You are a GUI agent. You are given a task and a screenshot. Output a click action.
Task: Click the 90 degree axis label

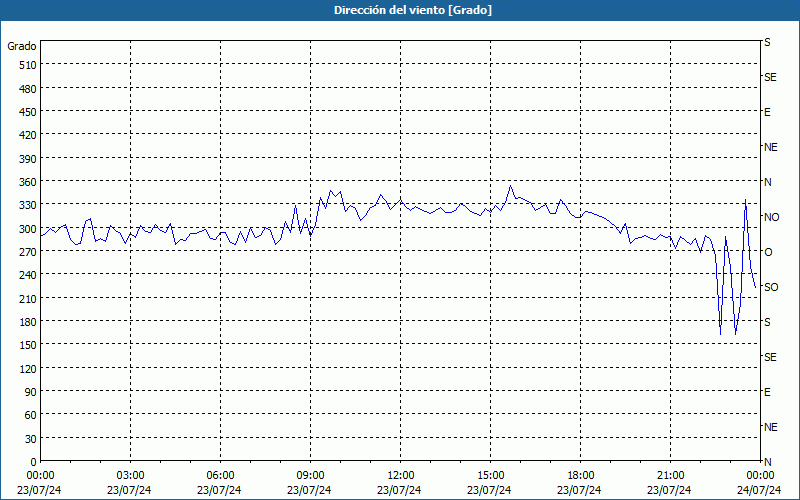click(x=31, y=392)
